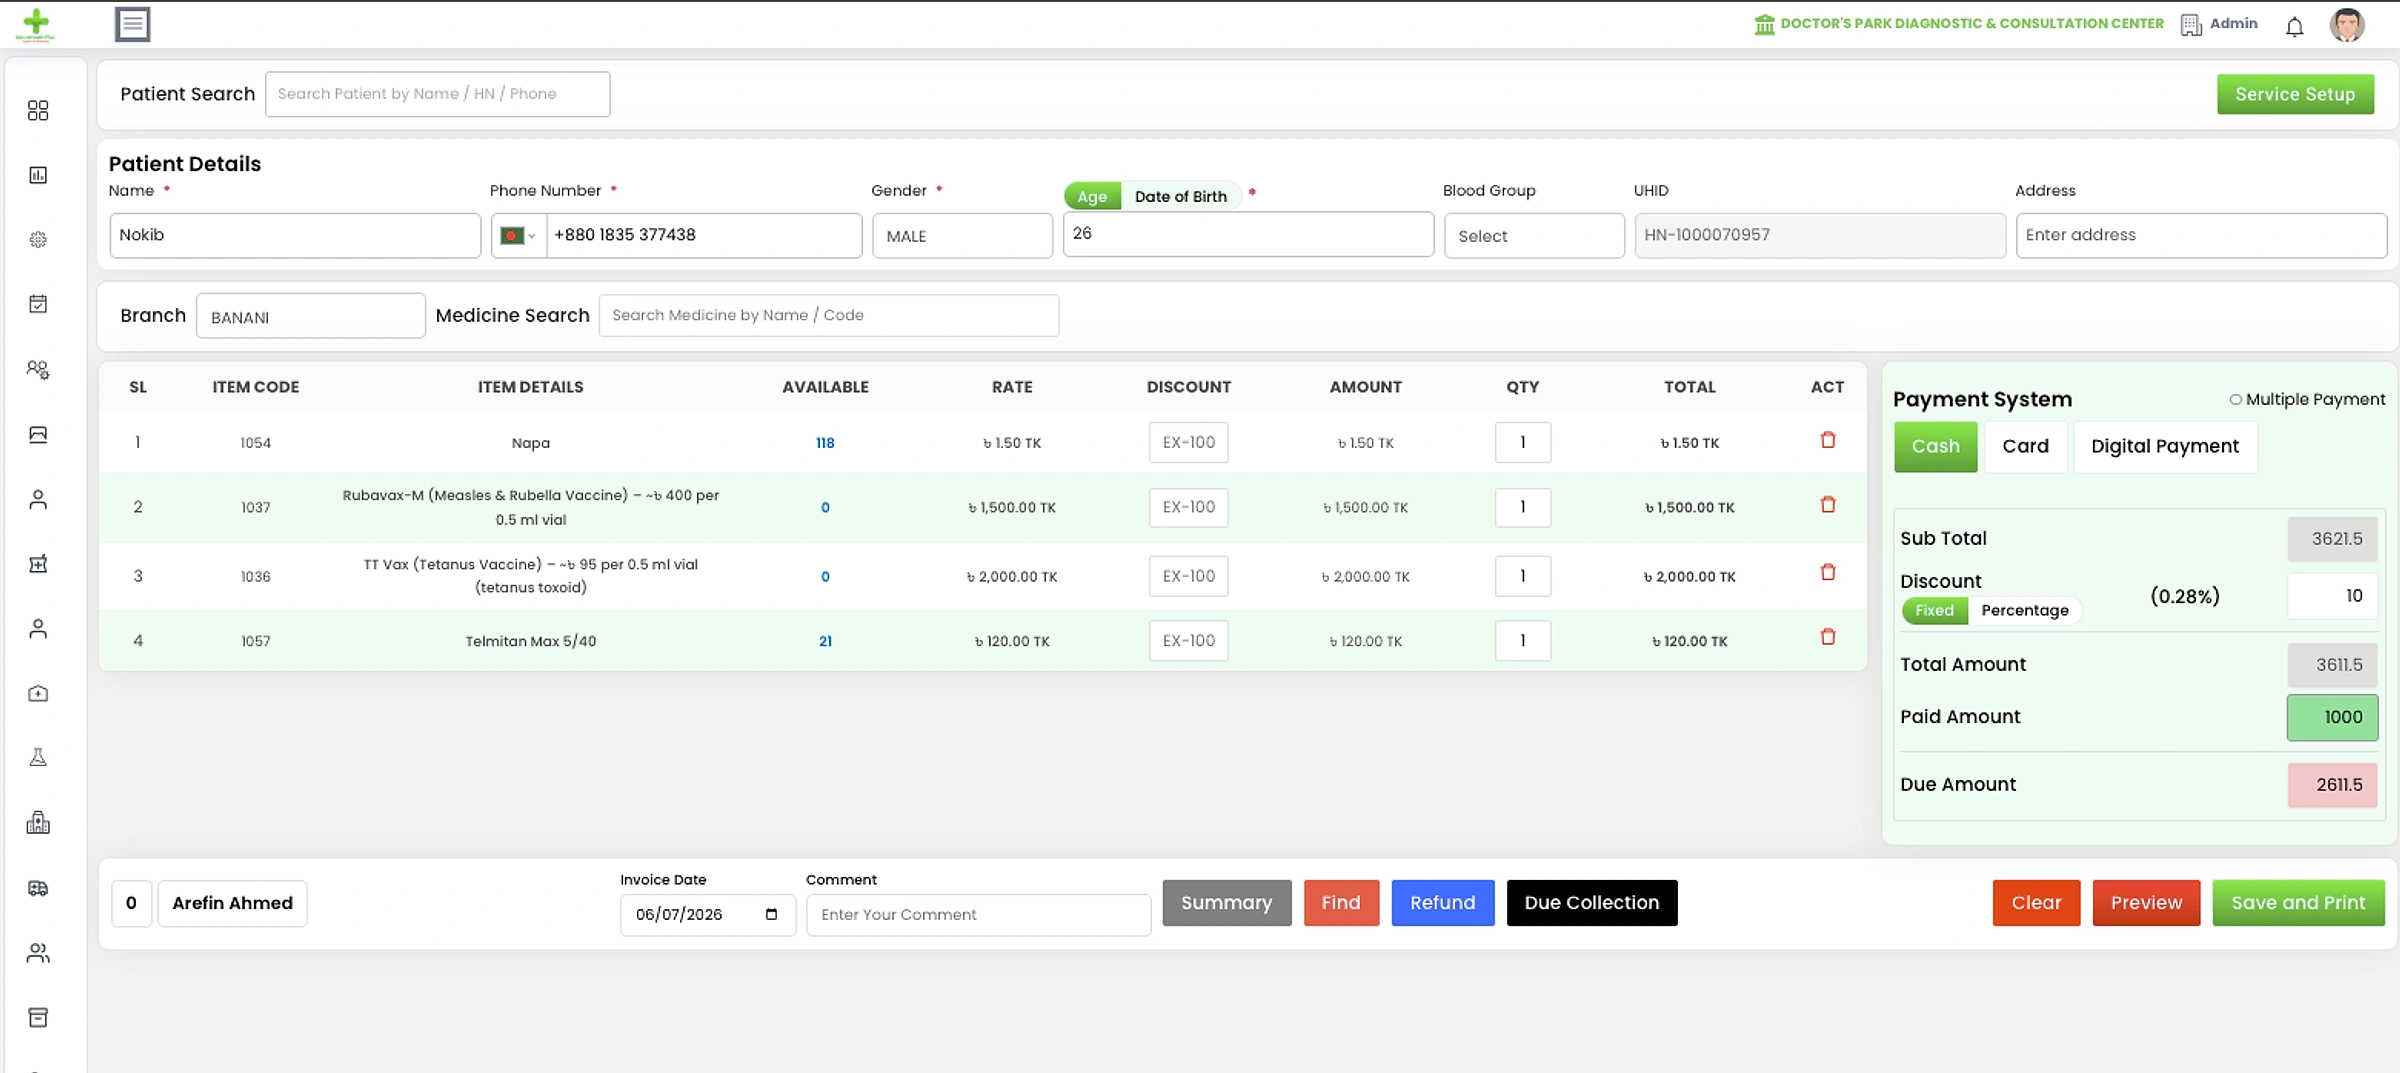Open the archive box sidebar icon
Screen dimensions: 2400x1073
click(x=38, y=1017)
